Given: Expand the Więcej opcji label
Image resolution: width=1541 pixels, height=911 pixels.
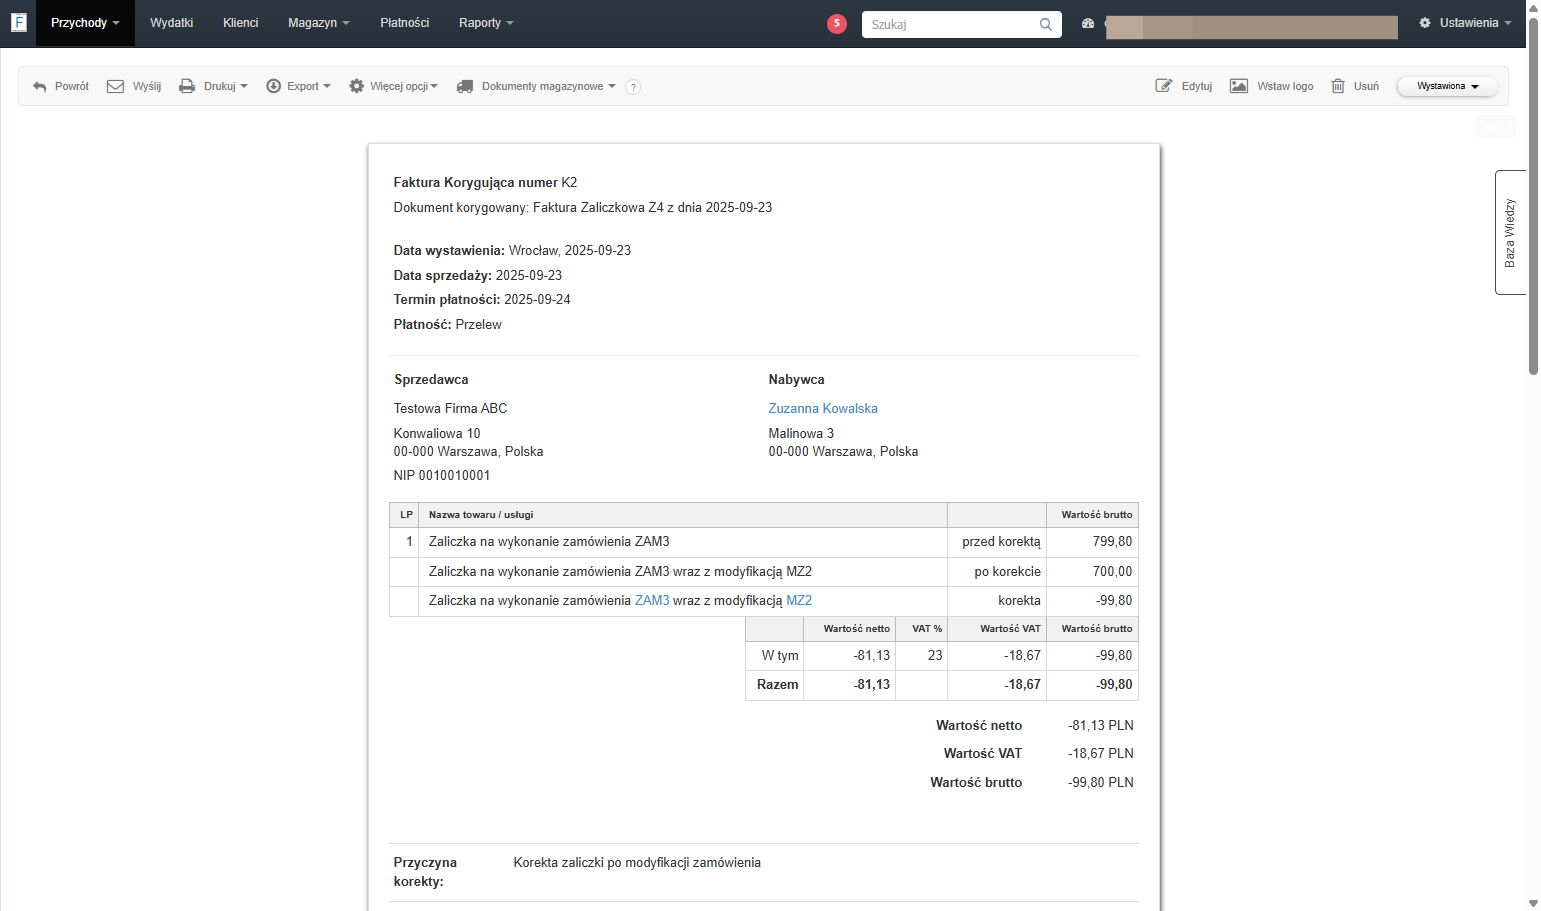Looking at the screenshot, I should pyautogui.click(x=403, y=87).
